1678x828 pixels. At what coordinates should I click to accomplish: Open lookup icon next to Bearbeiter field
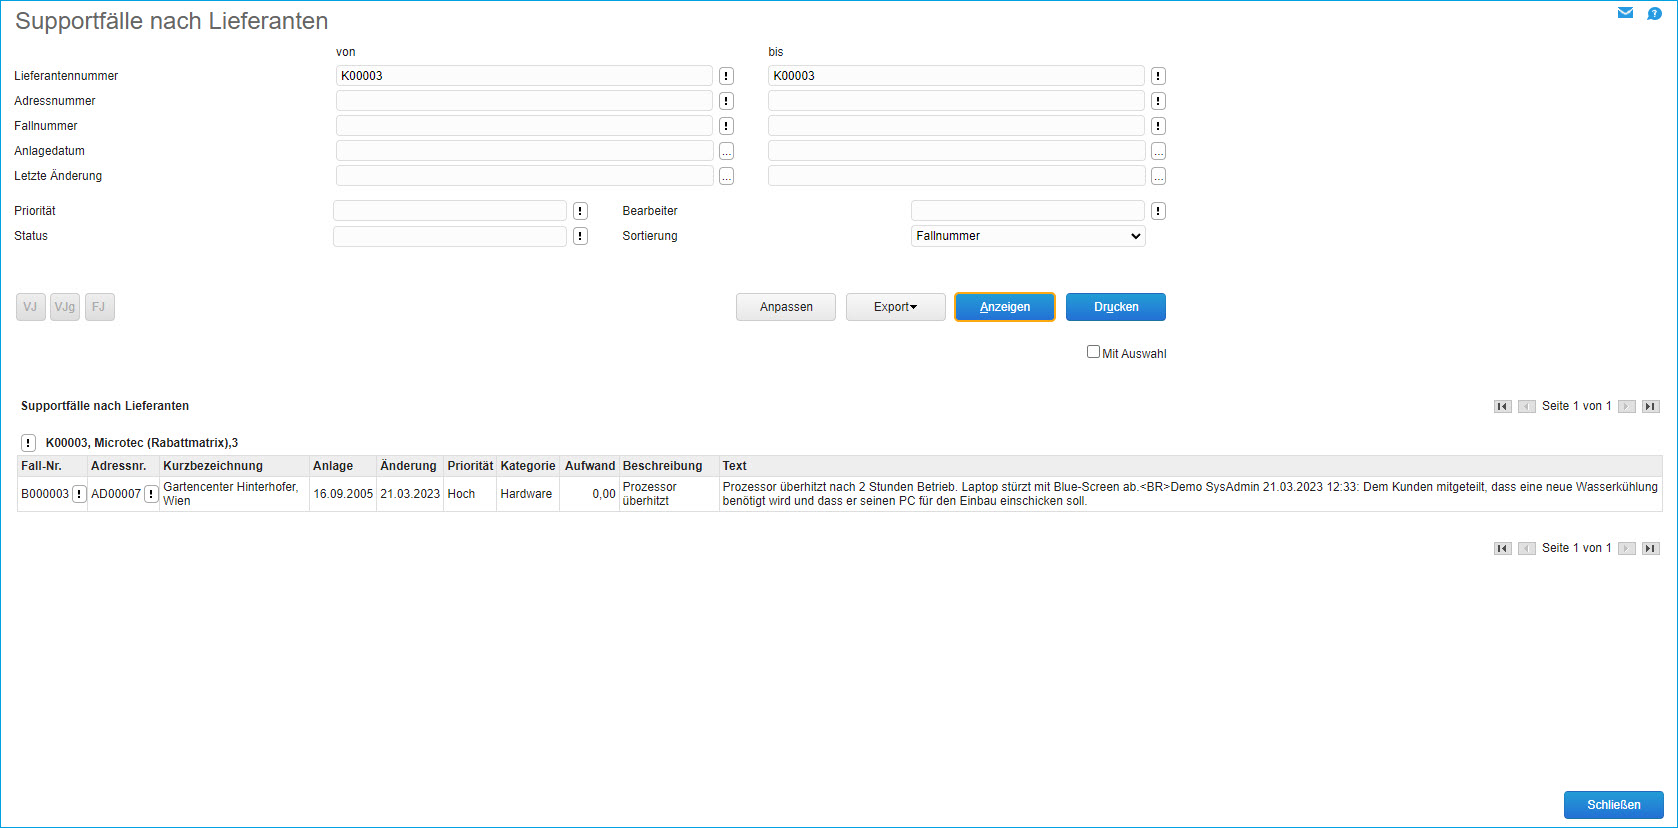[1158, 211]
